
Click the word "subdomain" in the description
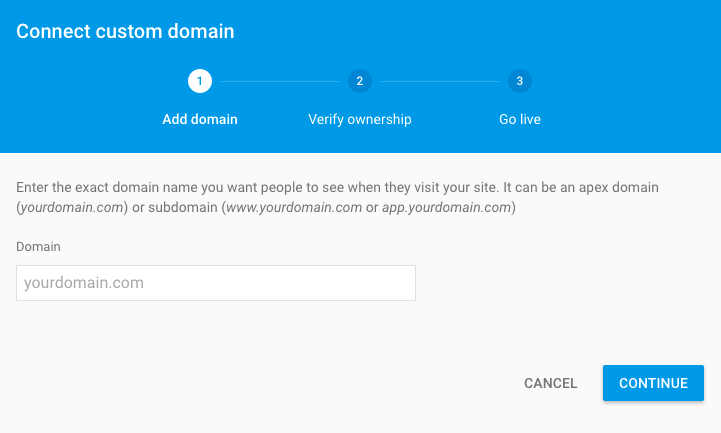click(183, 207)
